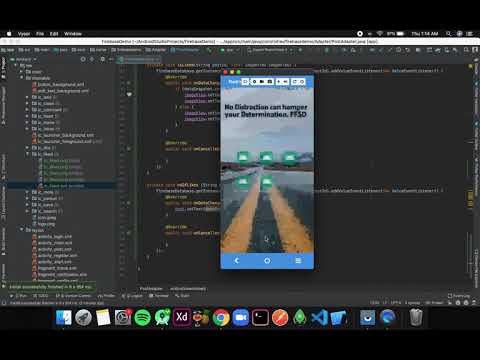
Task: Open the Edit menu
Action: 54,34
